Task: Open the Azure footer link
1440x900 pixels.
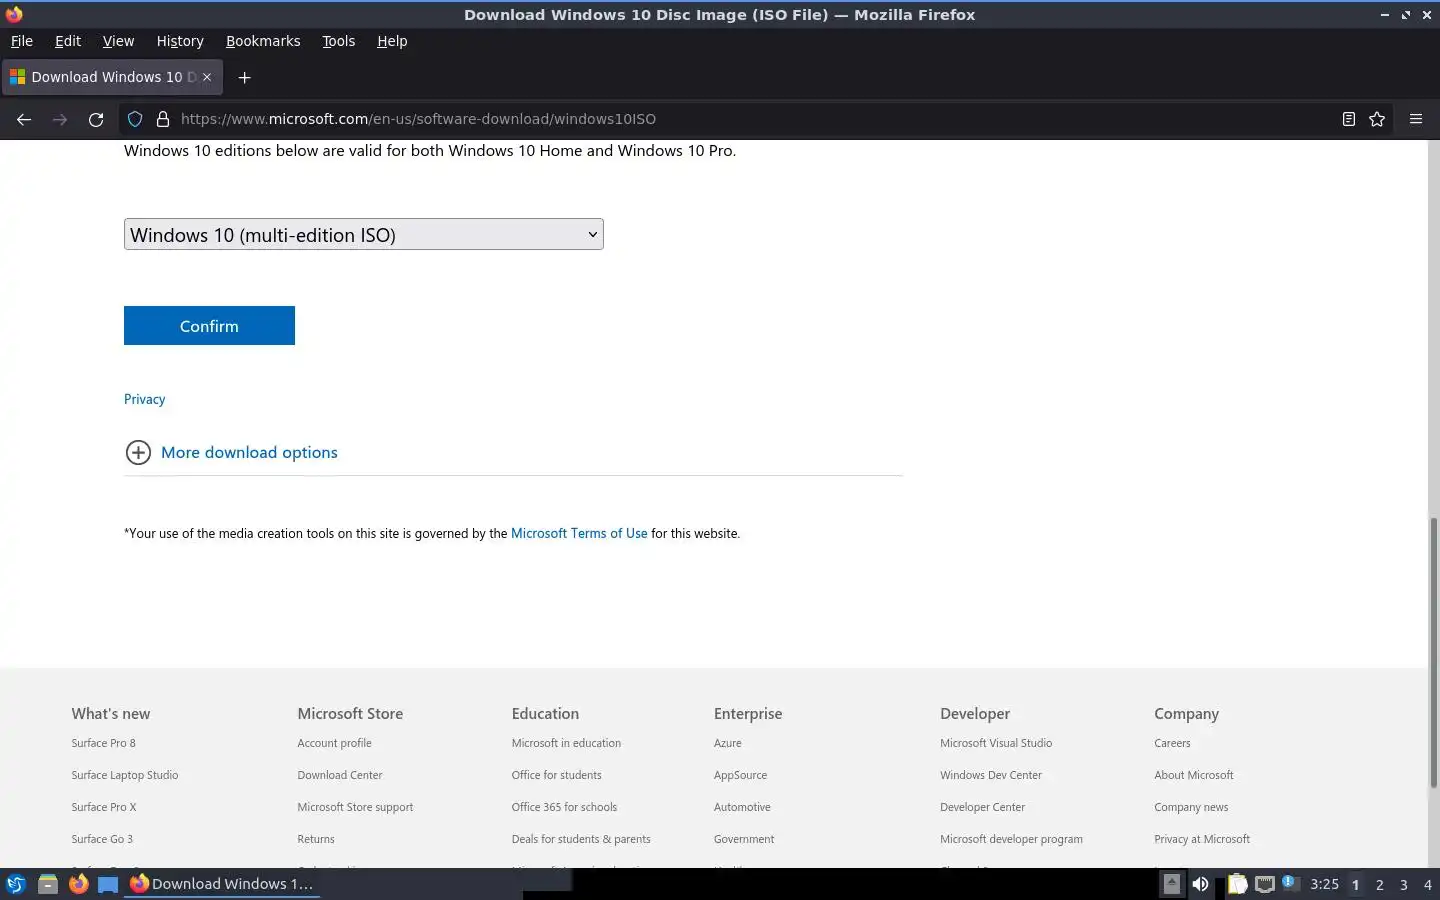Action: point(728,743)
